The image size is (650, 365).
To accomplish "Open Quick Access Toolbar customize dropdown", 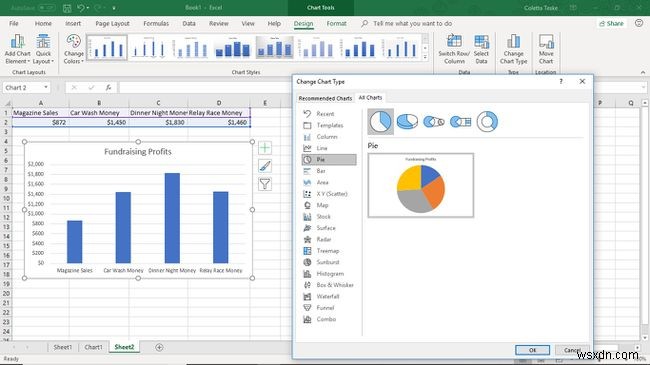I will (x=114, y=8).
